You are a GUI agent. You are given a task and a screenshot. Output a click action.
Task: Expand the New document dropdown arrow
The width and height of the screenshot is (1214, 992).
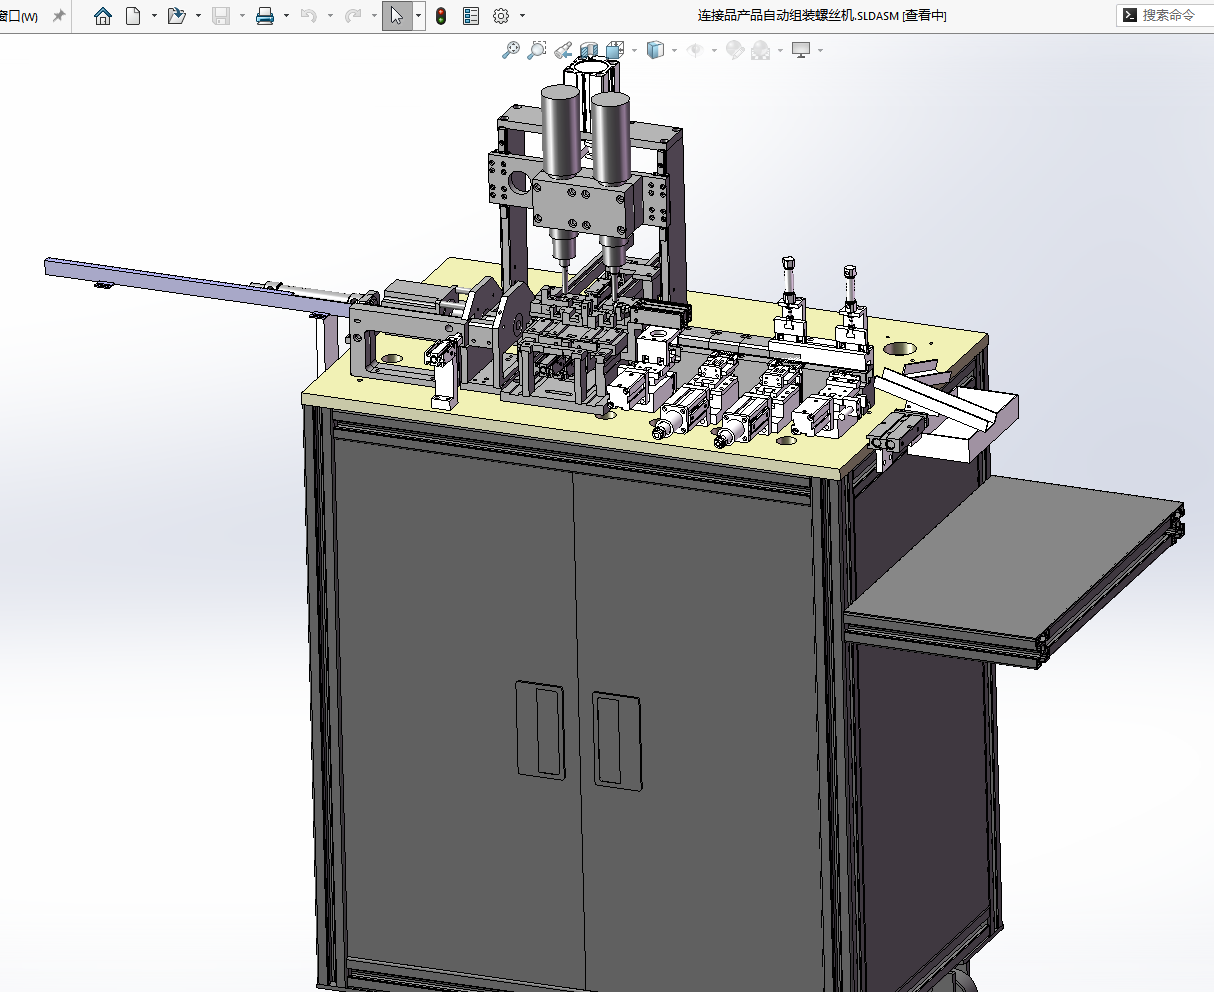tap(154, 16)
